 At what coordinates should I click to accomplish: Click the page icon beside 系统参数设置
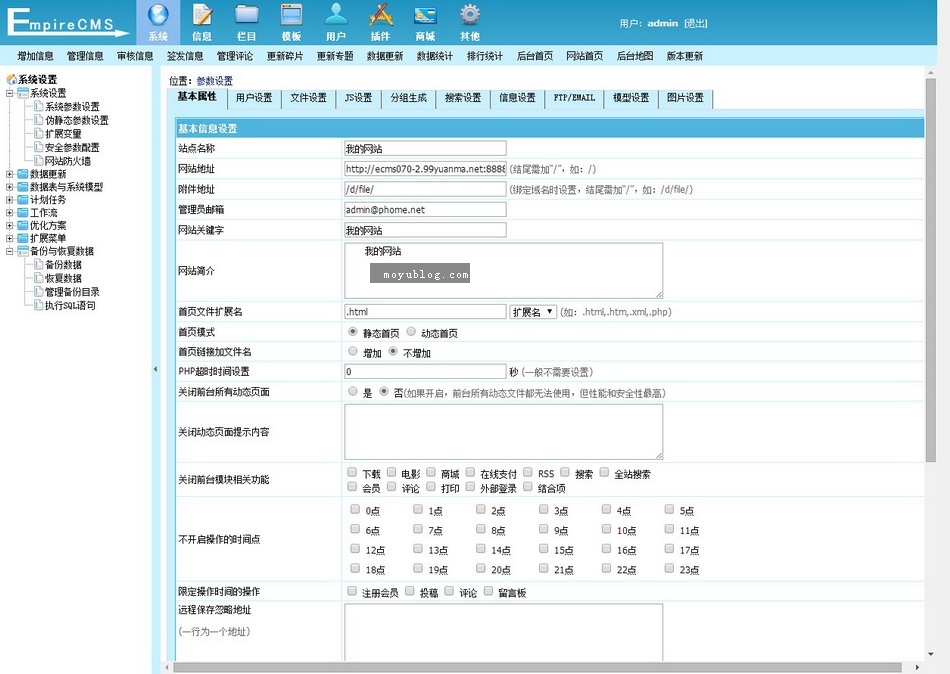point(39,106)
